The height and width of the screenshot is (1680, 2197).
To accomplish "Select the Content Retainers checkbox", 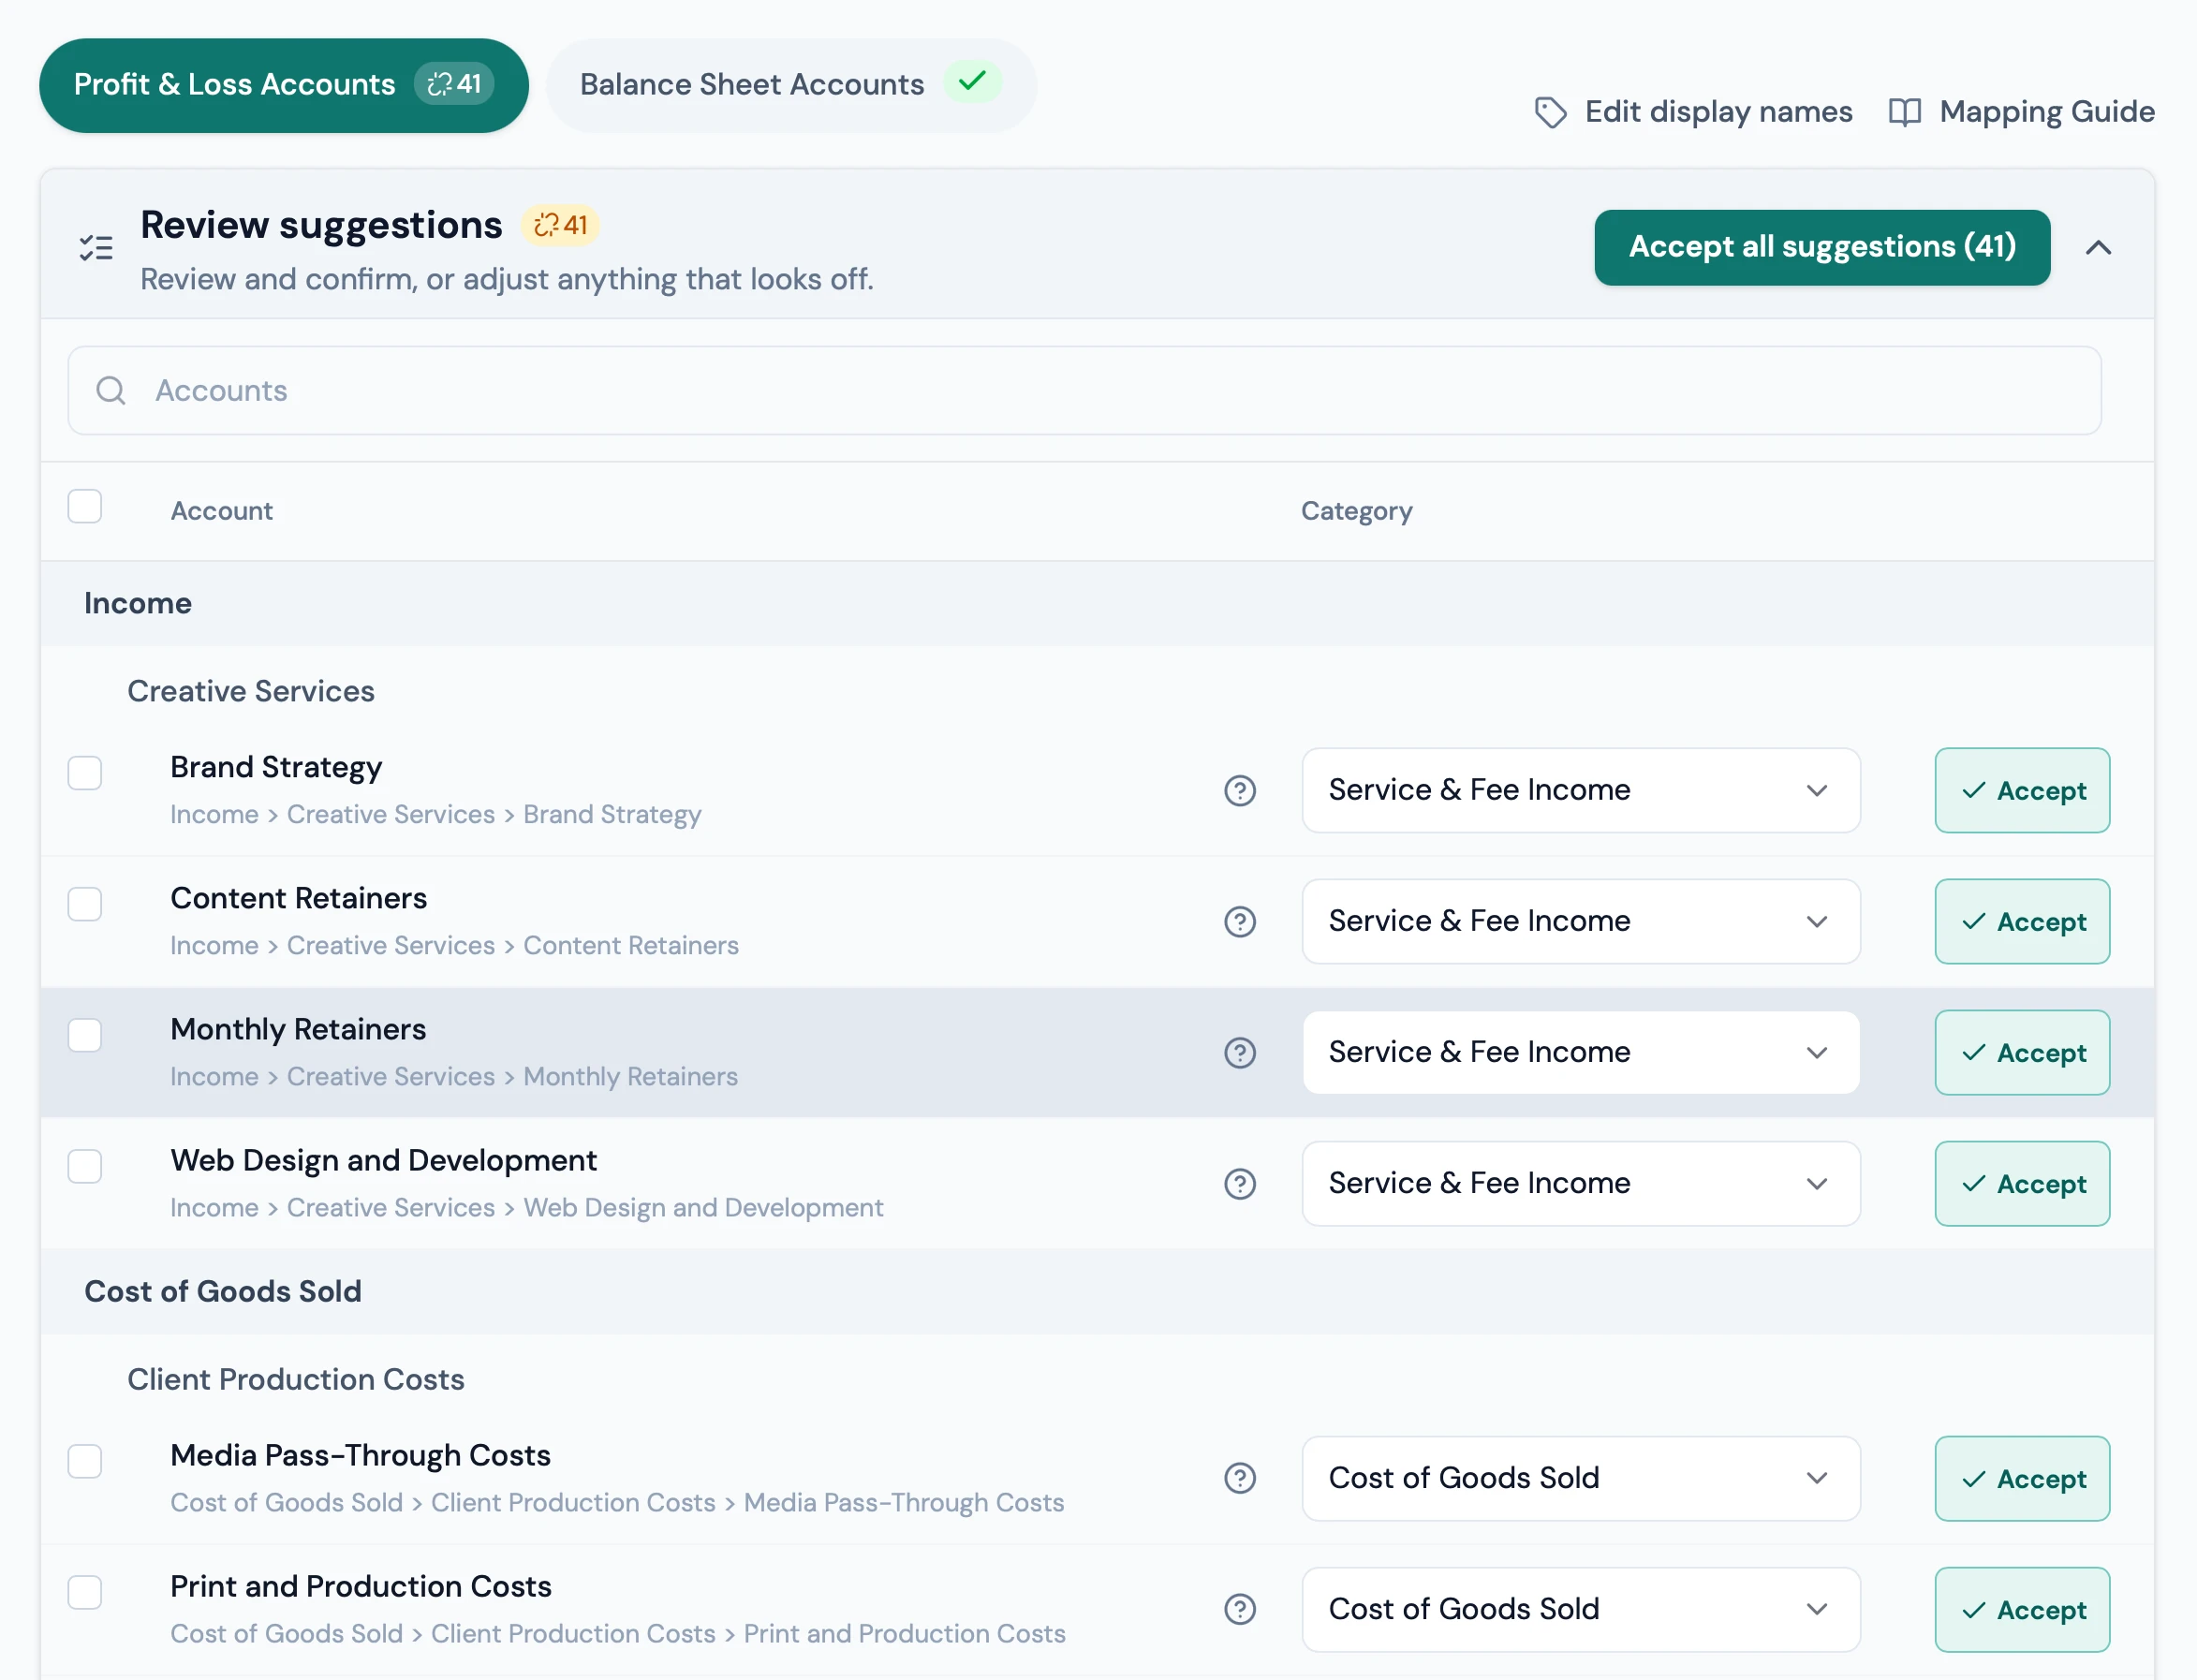I will (x=85, y=903).
